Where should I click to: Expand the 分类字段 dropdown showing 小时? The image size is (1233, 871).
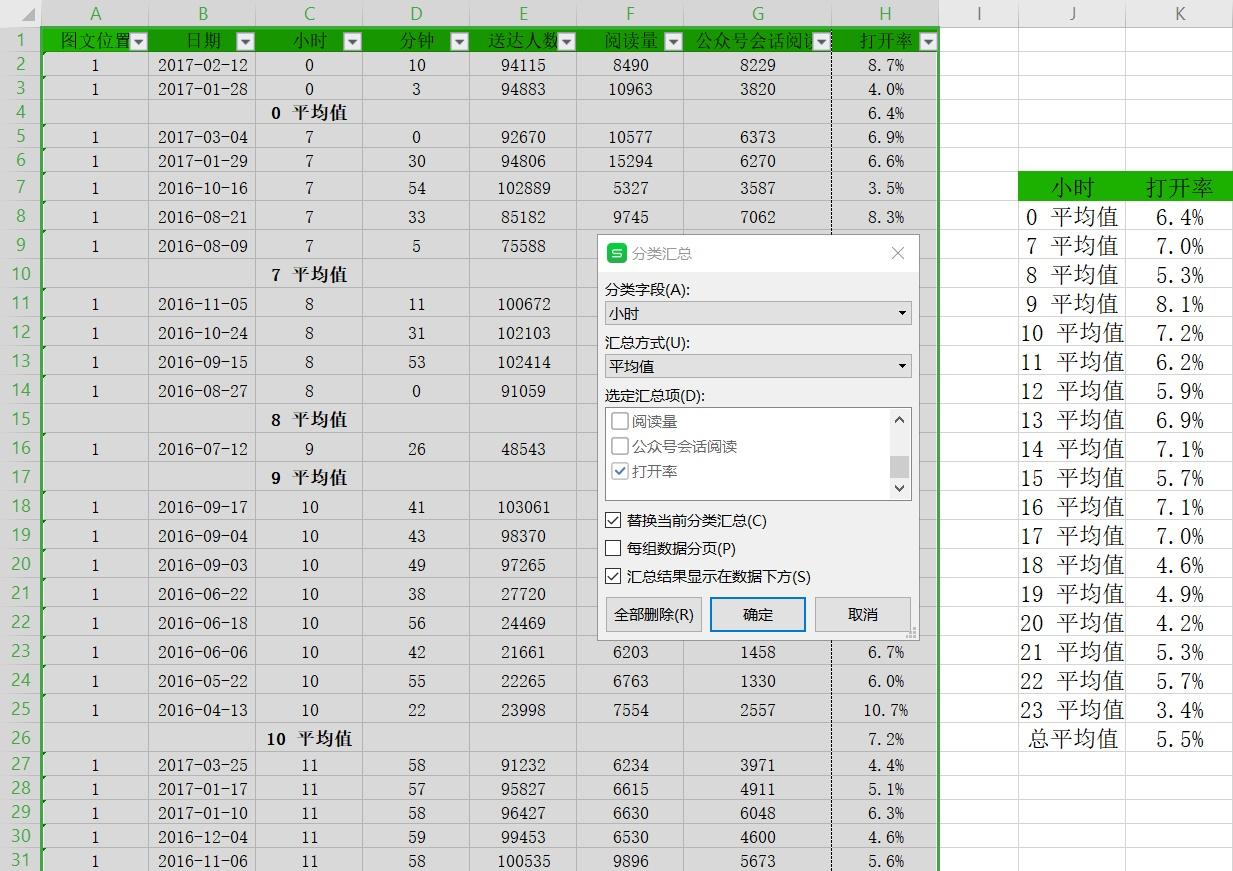click(x=758, y=313)
